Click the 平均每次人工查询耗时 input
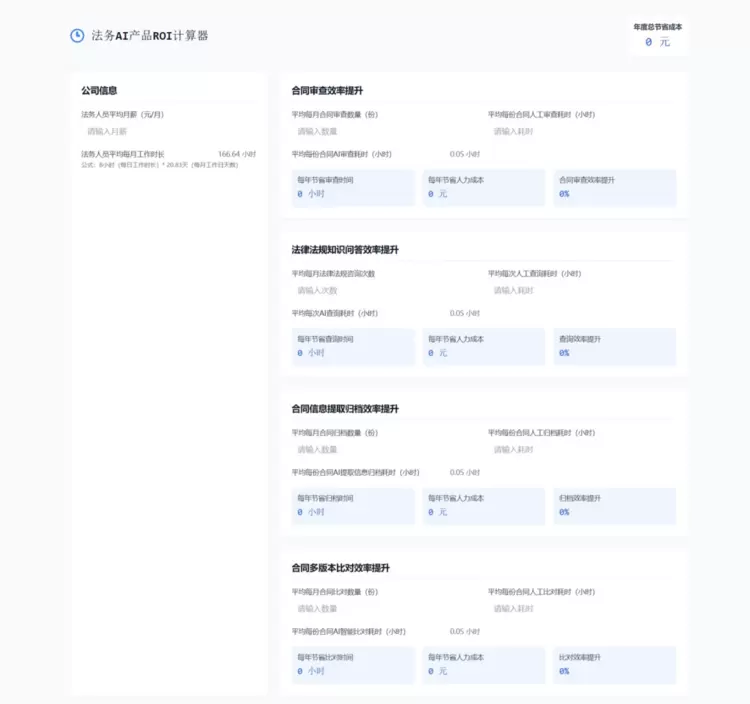 click(580, 290)
